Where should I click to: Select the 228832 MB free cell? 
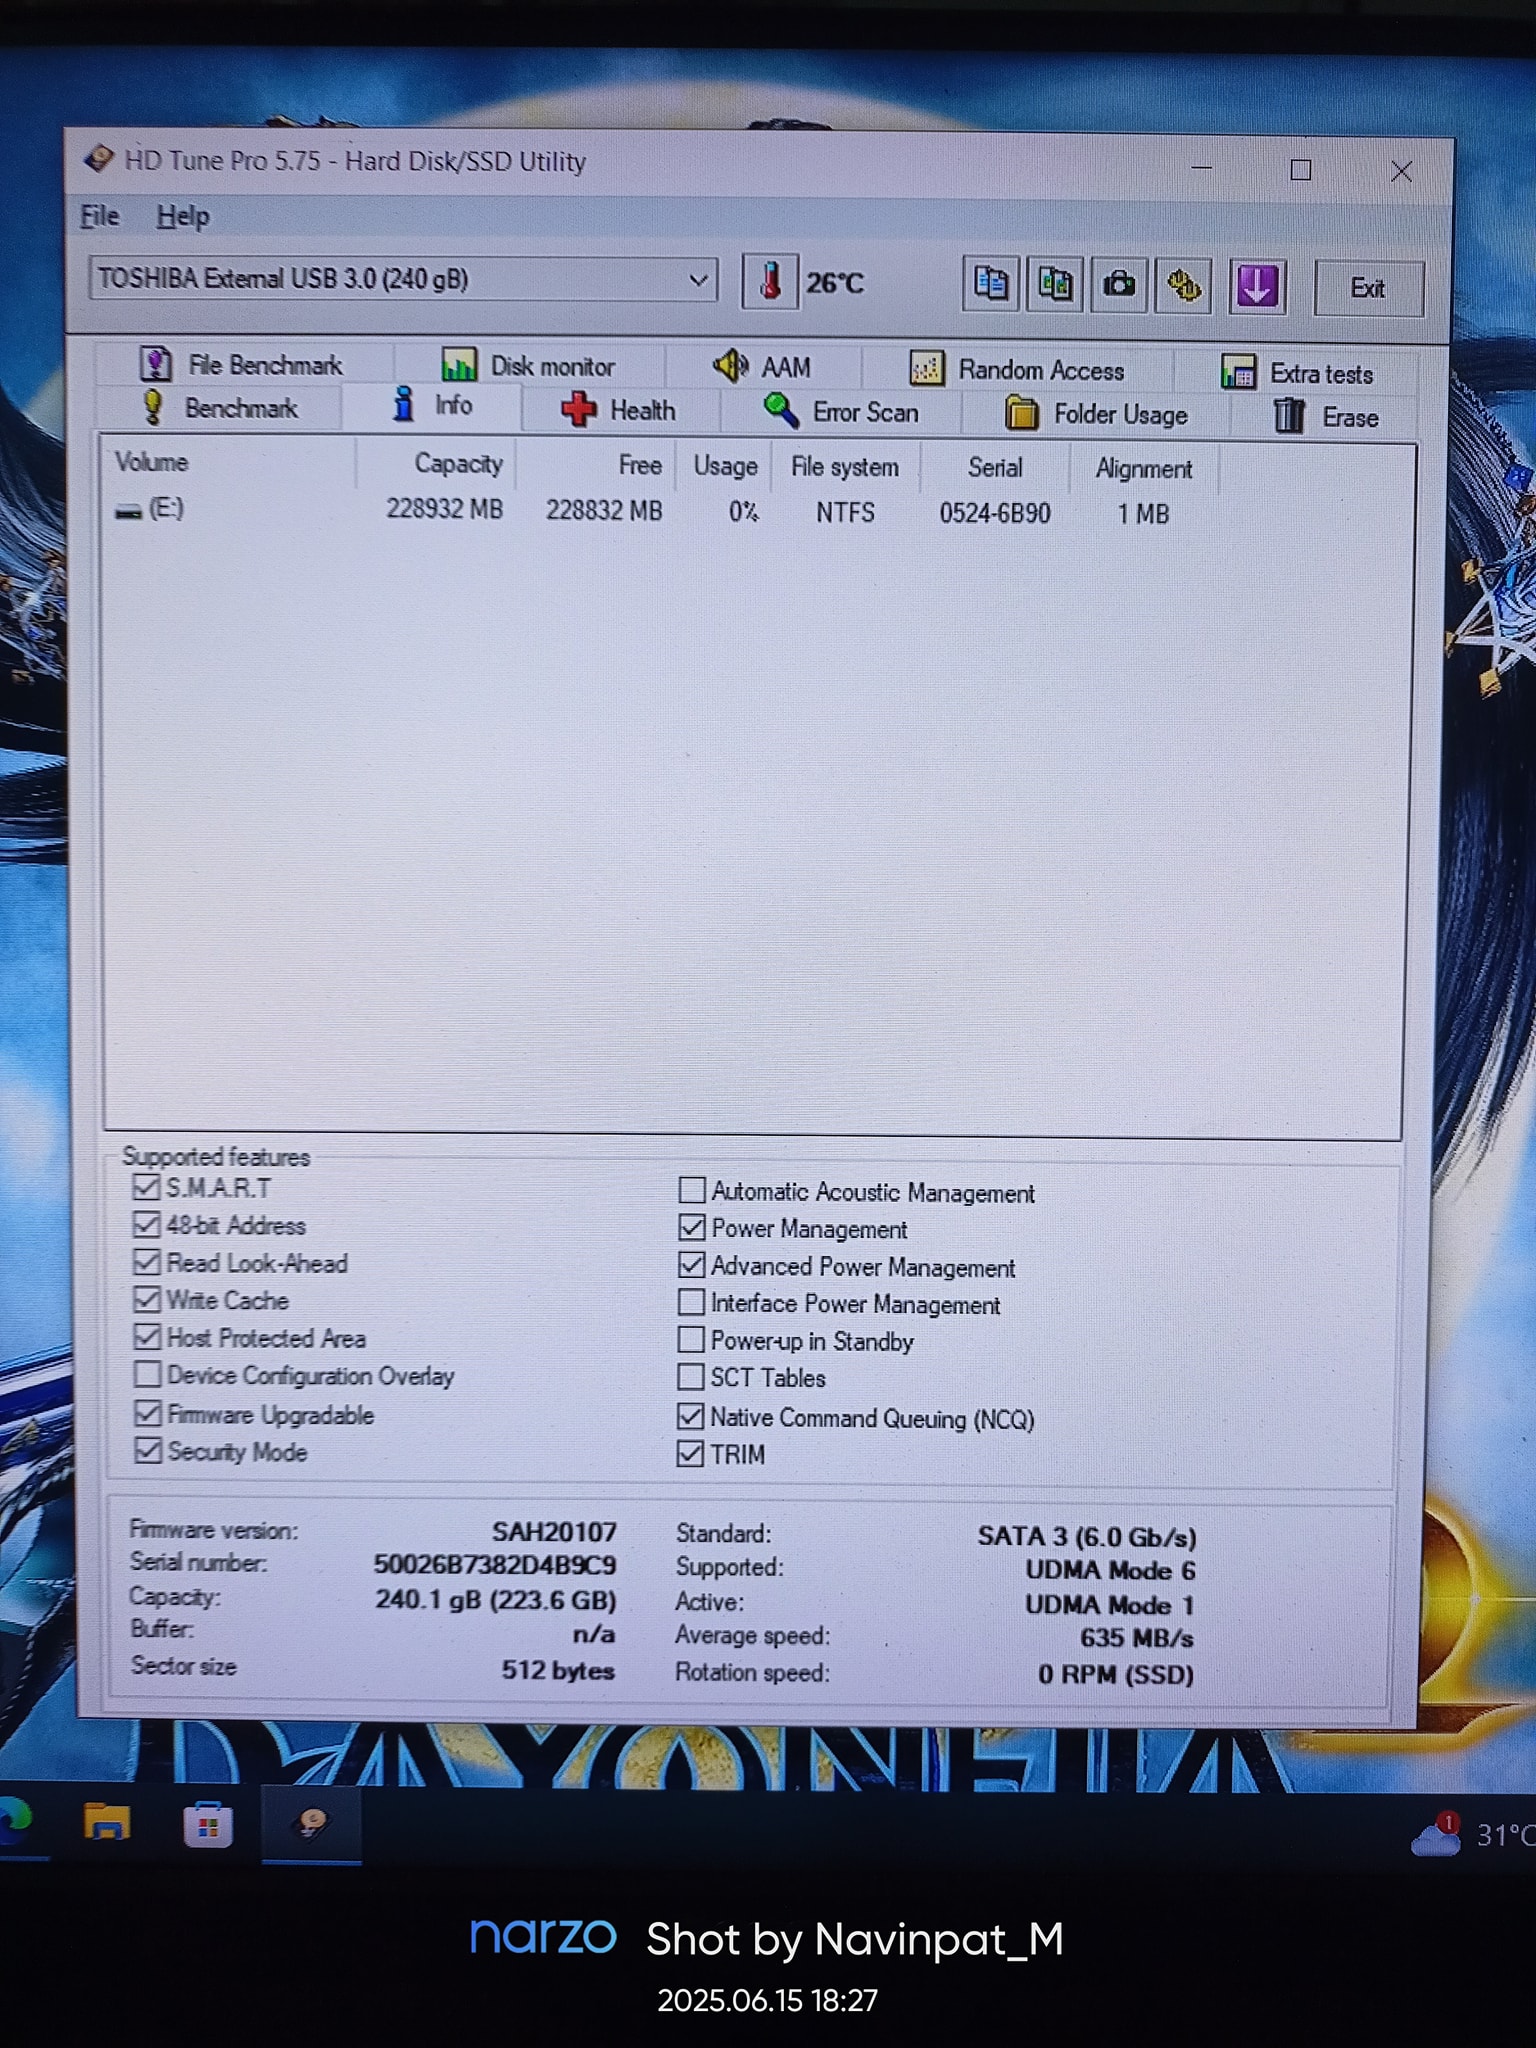604,511
